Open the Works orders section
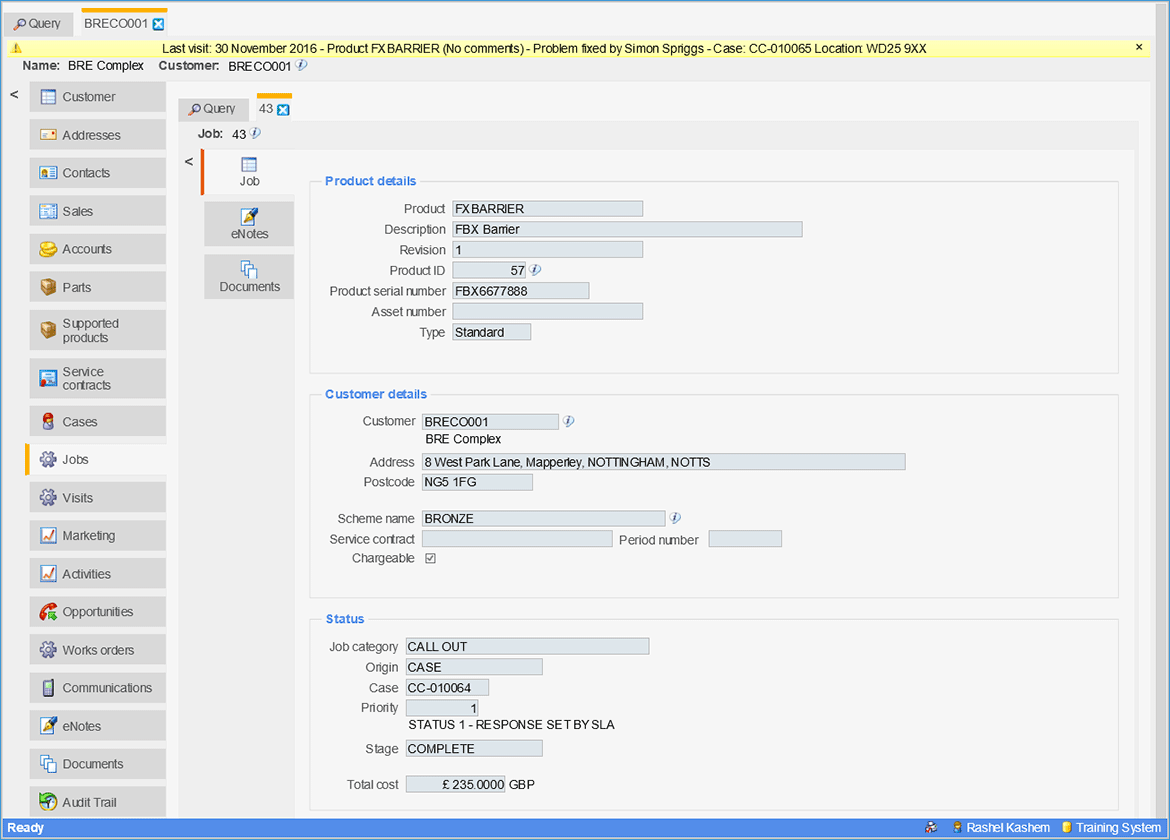Viewport: 1170px width, 840px height. [98, 650]
